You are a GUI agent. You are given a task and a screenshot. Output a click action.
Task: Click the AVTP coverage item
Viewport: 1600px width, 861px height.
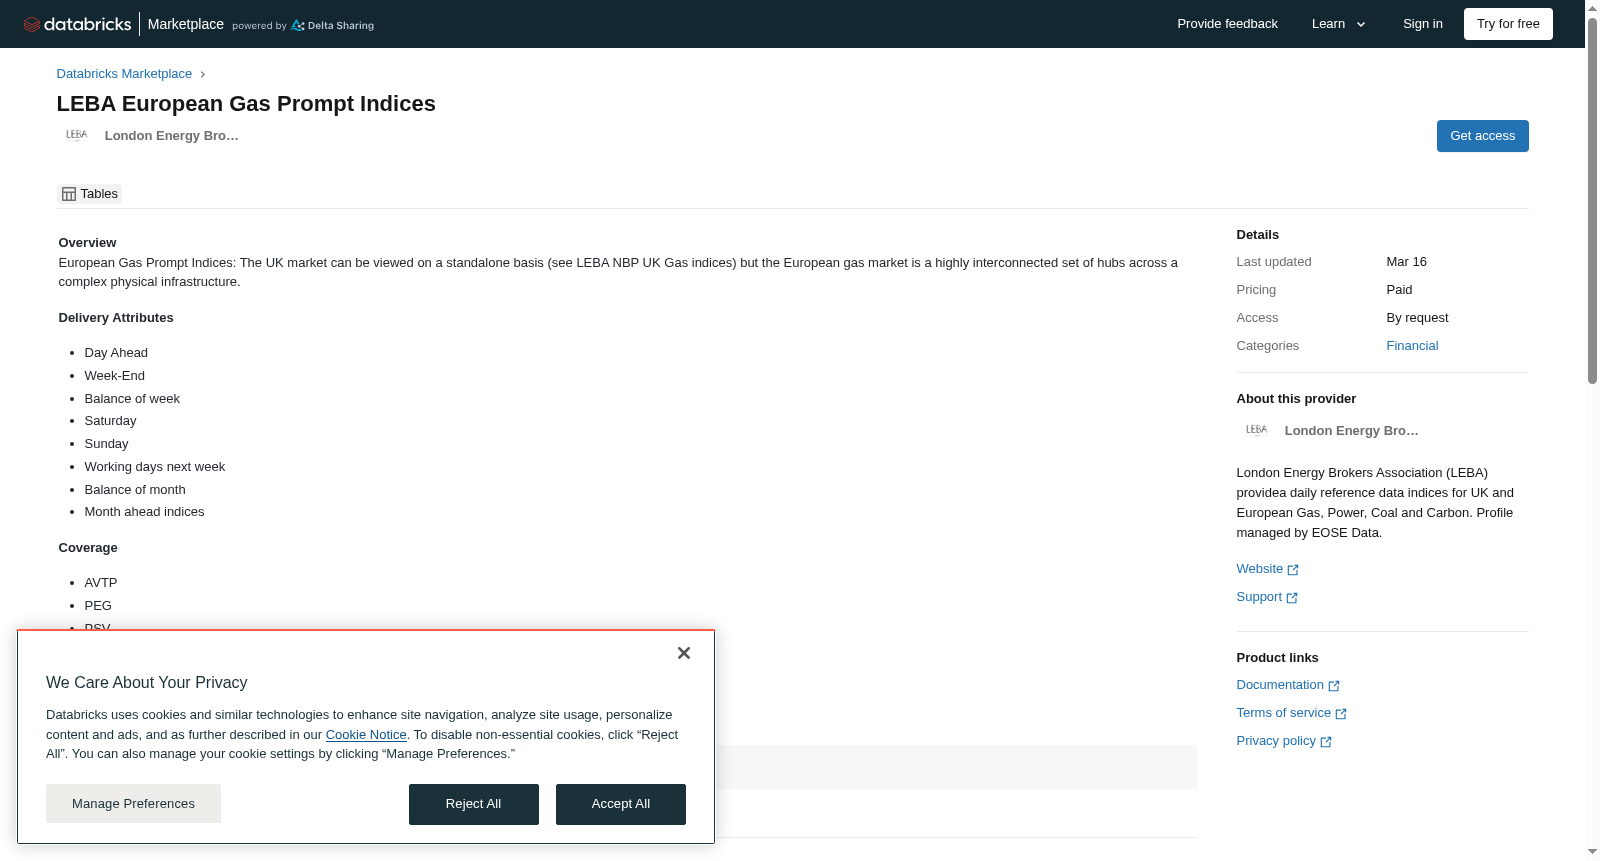(101, 583)
